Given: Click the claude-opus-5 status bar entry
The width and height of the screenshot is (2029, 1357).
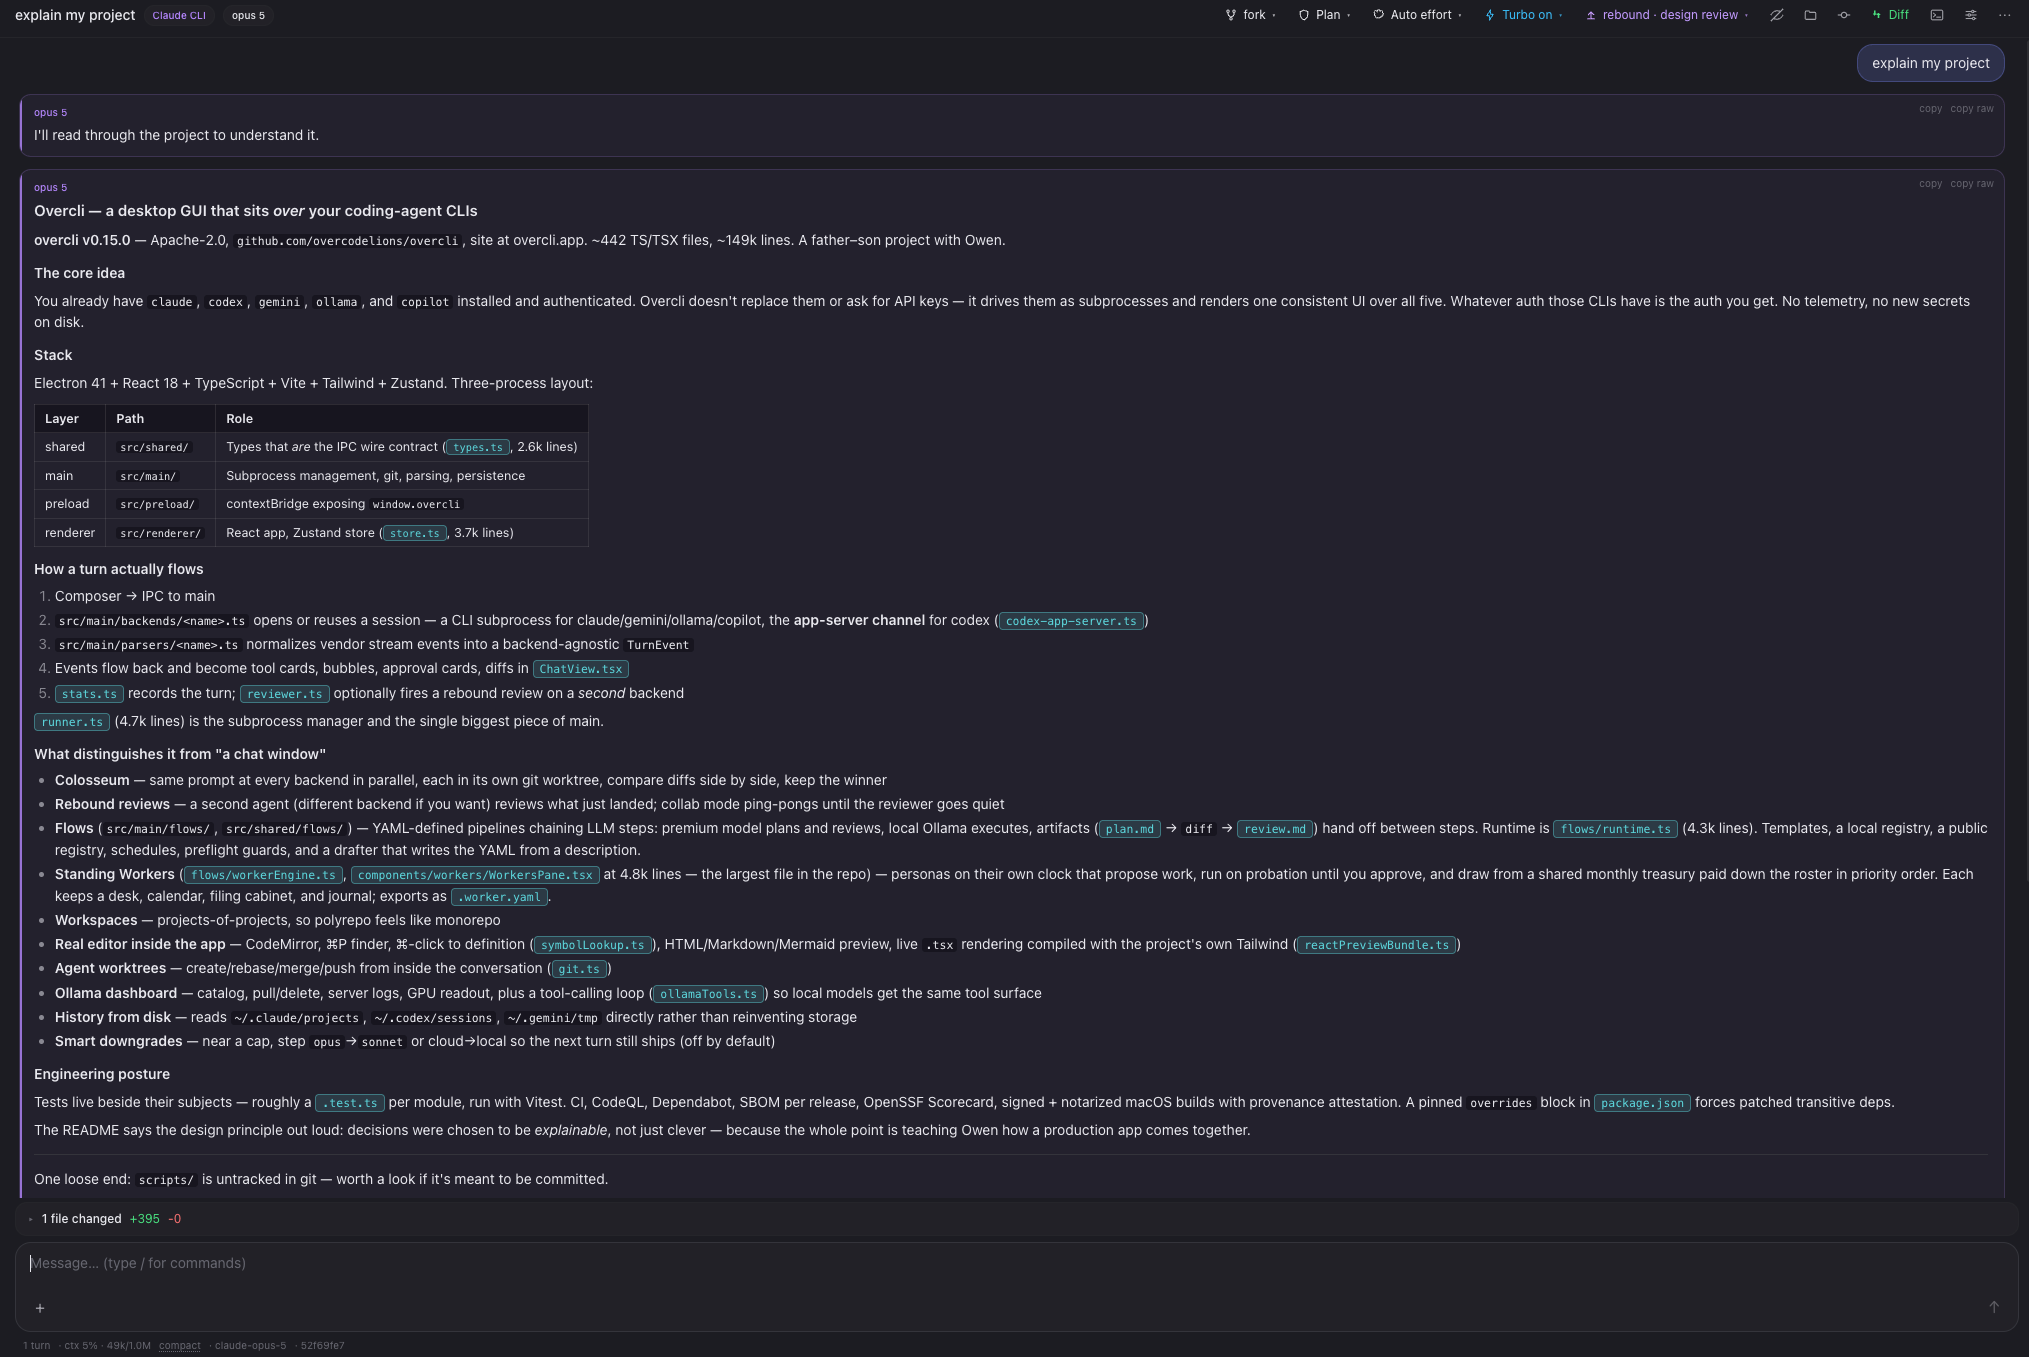Looking at the screenshot, I should coord(250,1345).
